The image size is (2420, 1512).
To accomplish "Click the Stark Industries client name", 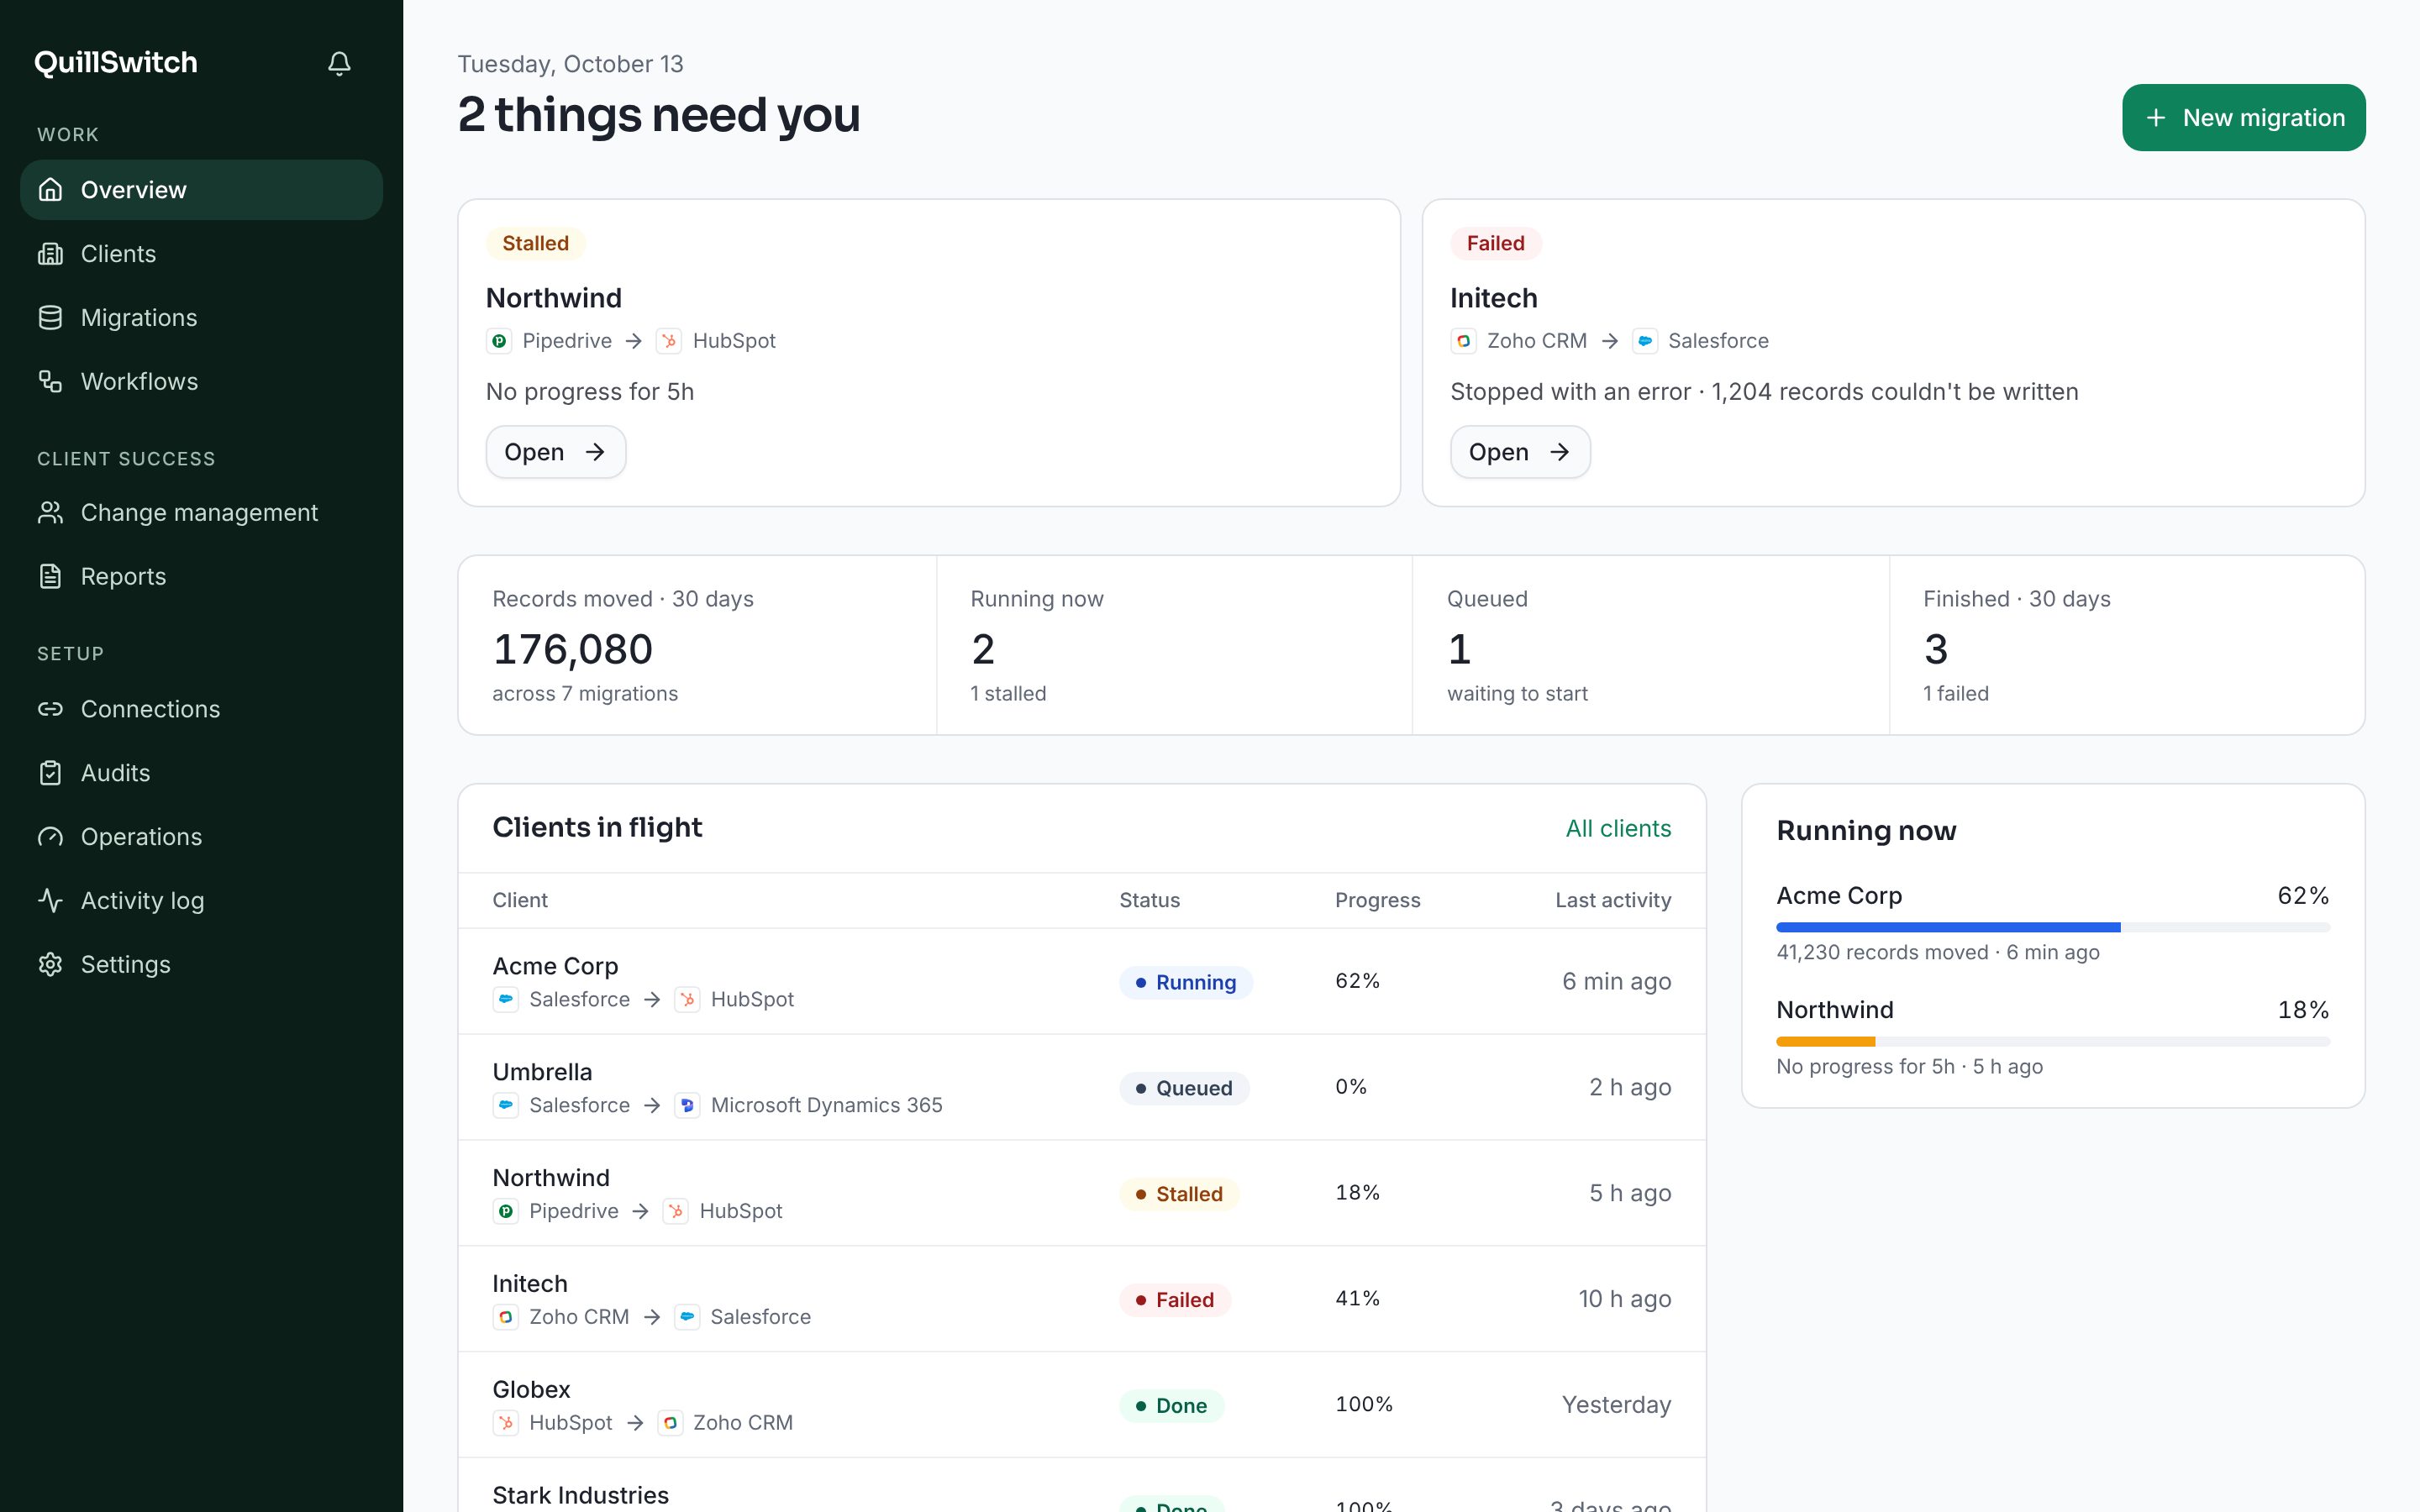I will pyautogui.click(x=580, y=1495).
